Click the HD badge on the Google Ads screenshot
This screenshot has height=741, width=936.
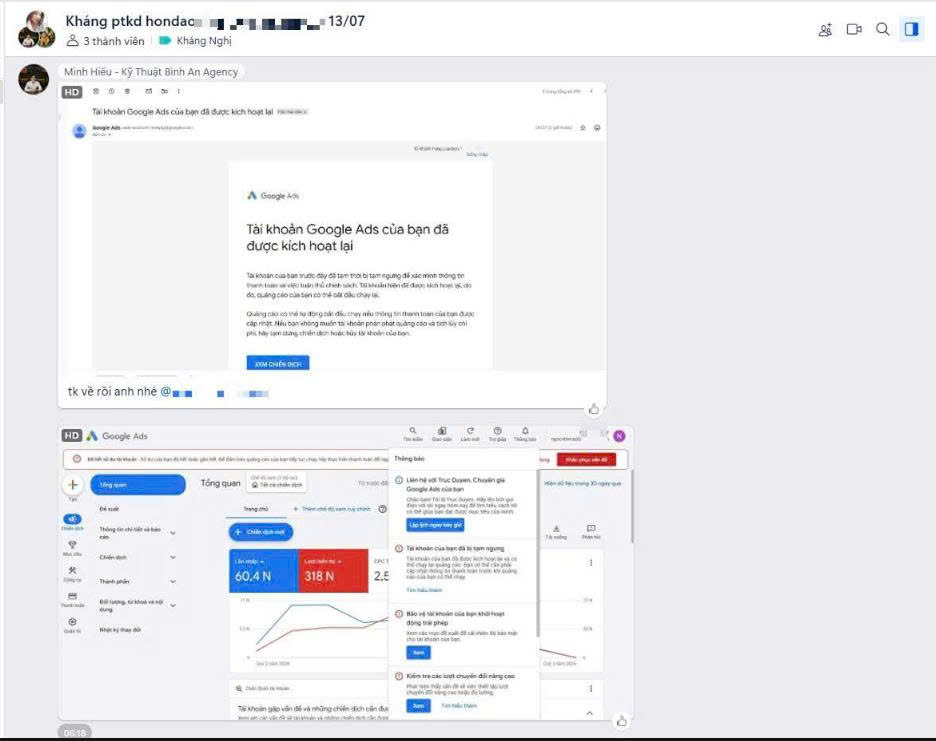(72, 436)
